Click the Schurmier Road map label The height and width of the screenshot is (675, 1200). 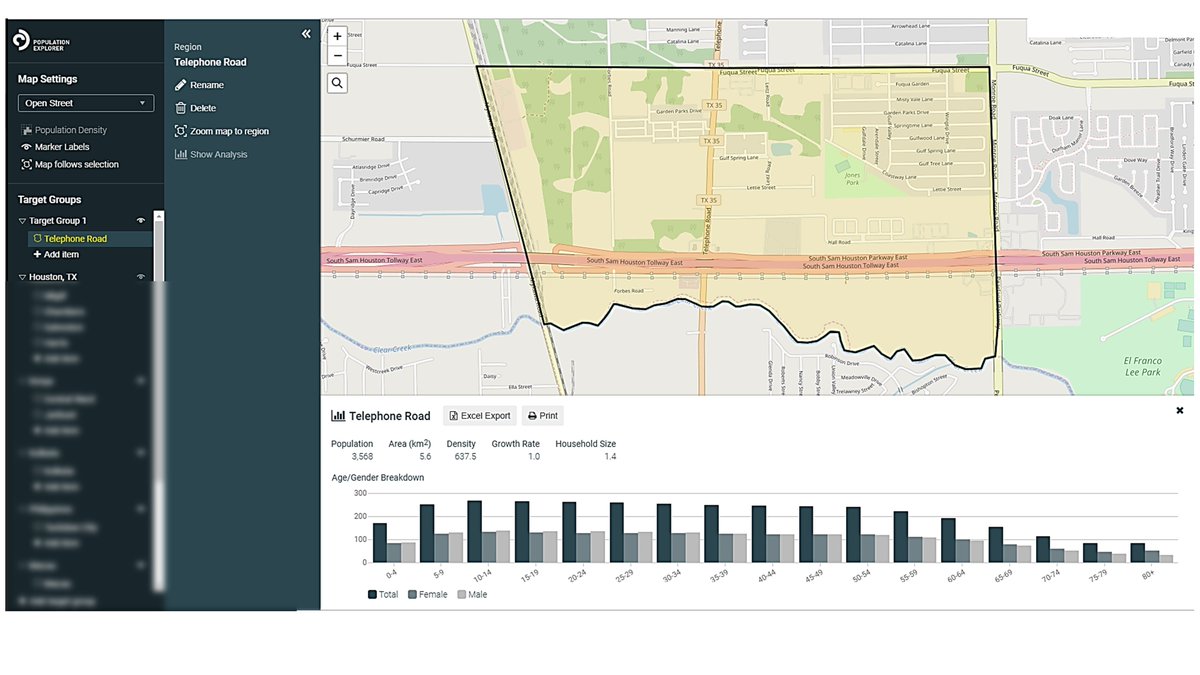click(363, 139)
